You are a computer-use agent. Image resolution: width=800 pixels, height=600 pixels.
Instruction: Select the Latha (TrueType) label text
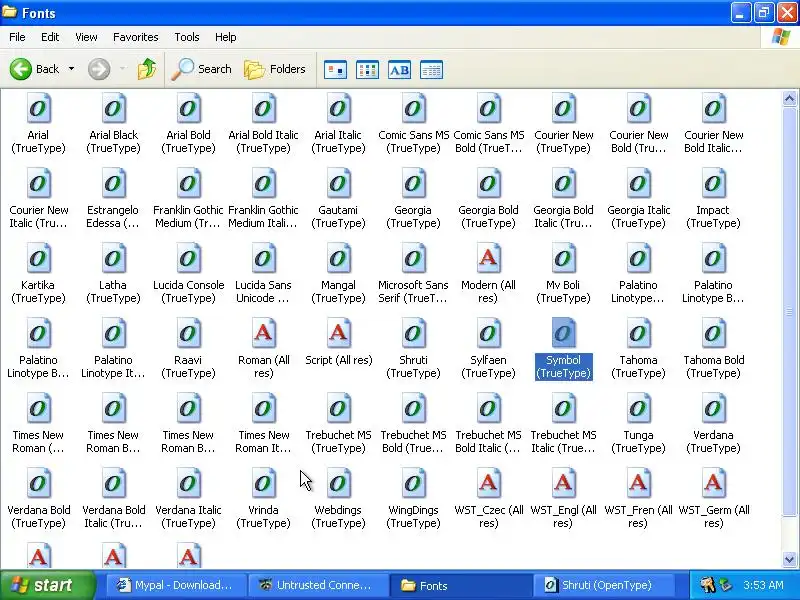tap(113, 292)
